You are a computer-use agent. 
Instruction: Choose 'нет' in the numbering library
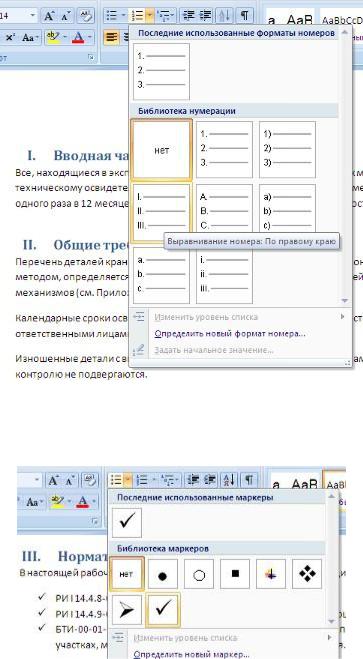(x=161, y=150)
